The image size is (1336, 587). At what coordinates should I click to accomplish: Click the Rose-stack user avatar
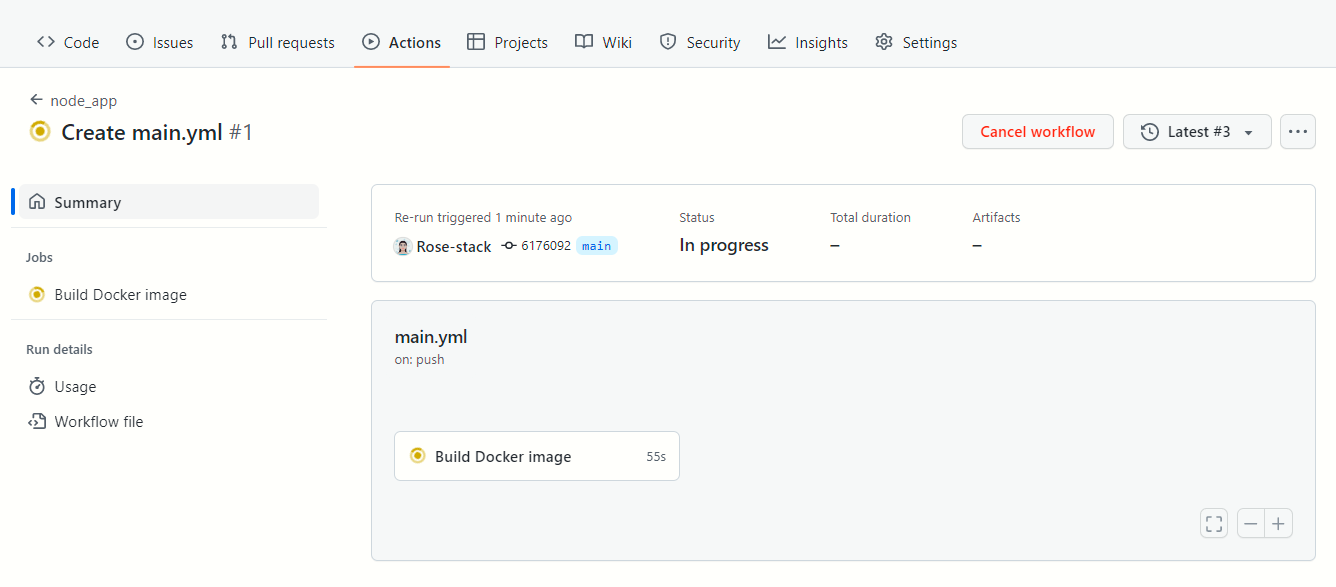(403, 246)
